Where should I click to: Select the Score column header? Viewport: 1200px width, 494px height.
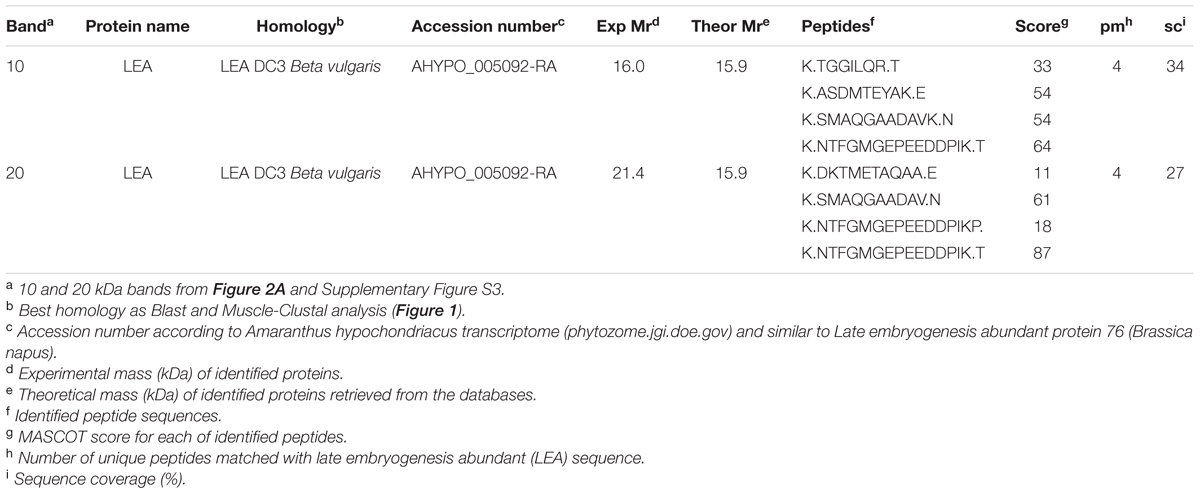(x=1036, y=25)
